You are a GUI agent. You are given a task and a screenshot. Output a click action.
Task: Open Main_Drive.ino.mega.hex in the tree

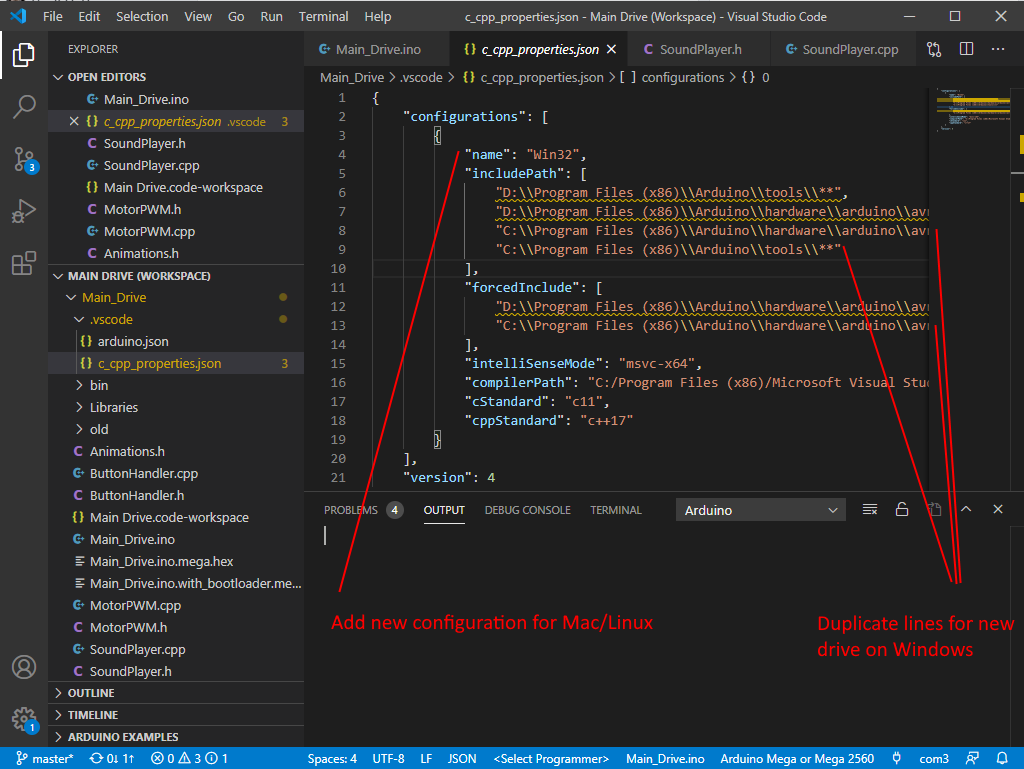click(x=176, y=561)
